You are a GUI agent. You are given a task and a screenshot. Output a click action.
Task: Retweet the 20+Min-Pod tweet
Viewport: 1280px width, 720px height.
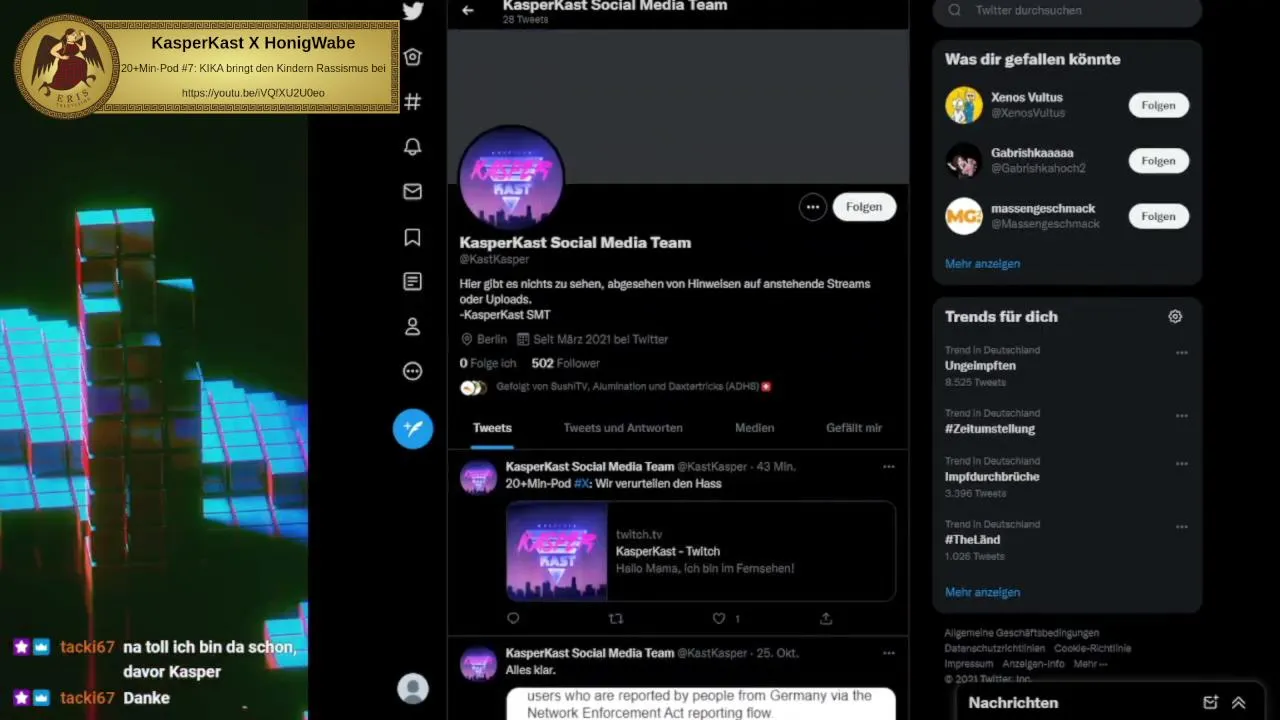pyautogui.click(x=616, y=618)
